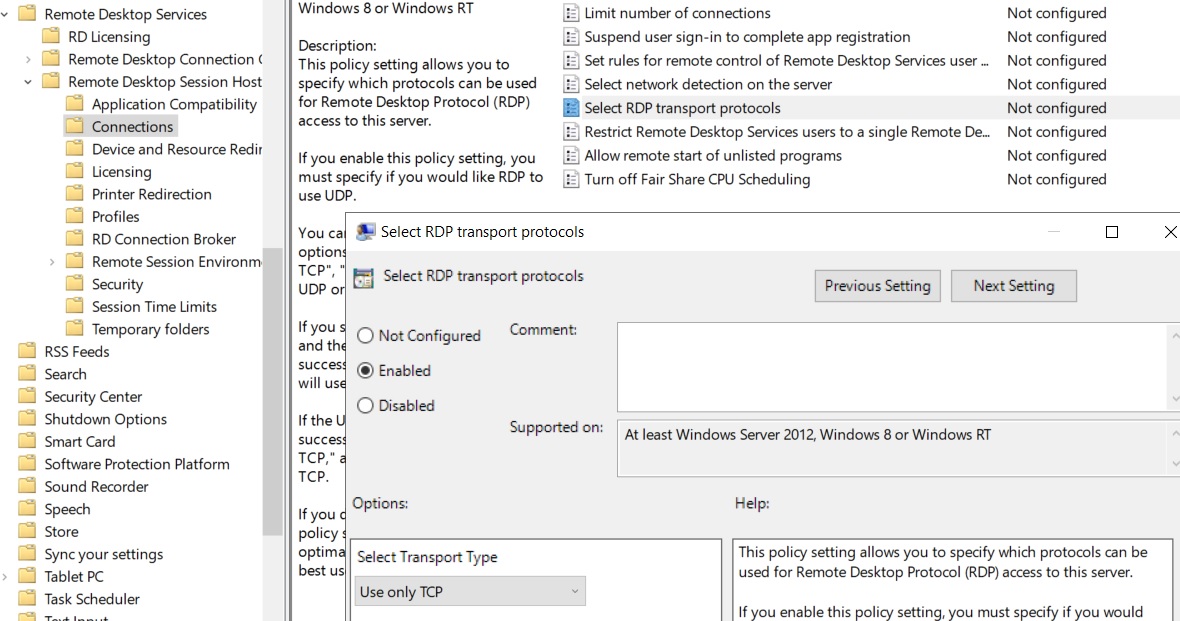This screenshot has height=621, width=1180.
Task: Click the RD Licensing folder icon
Action: coord(51,37)
